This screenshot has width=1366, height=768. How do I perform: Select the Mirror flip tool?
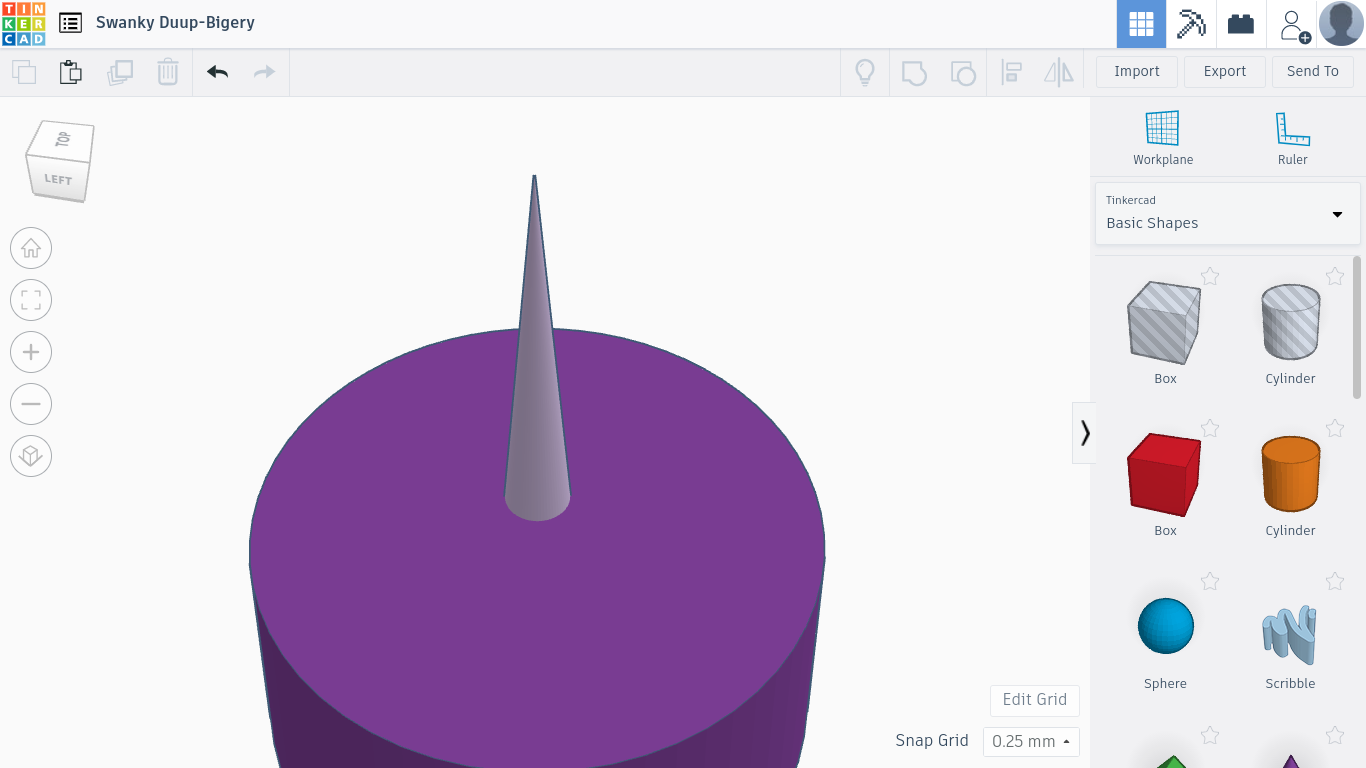click(1058, 71)
